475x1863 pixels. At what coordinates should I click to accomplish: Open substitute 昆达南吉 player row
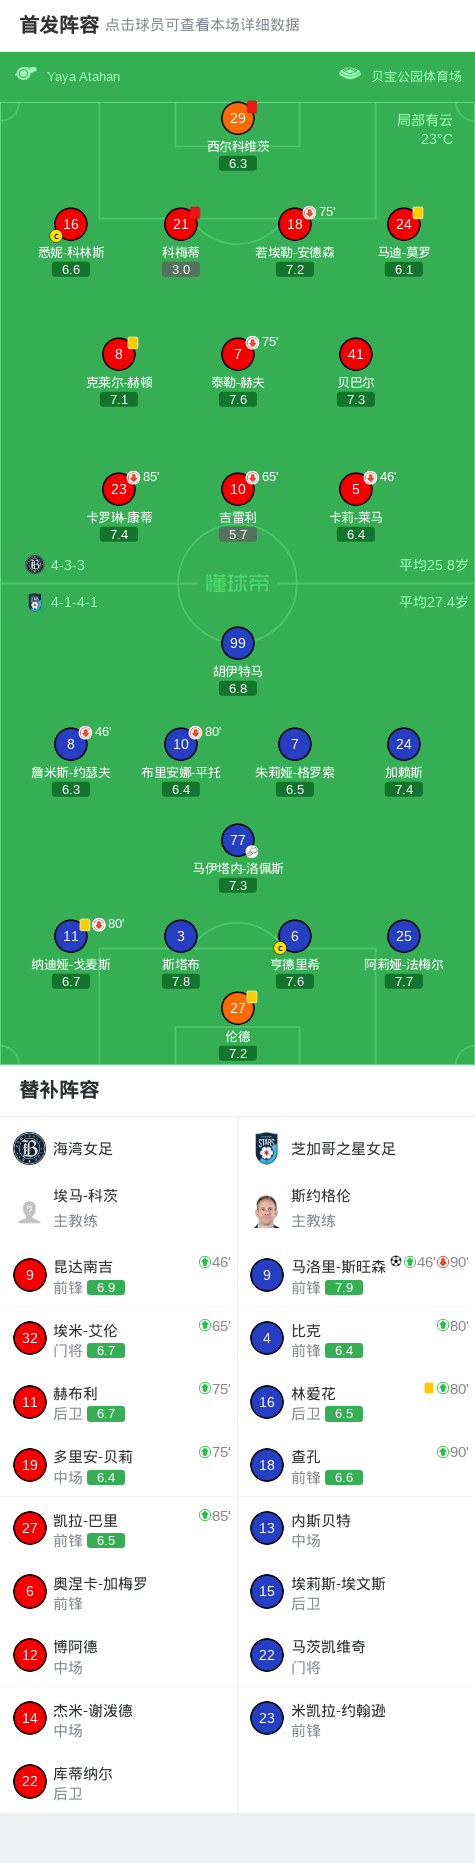tap(119, 1275)
